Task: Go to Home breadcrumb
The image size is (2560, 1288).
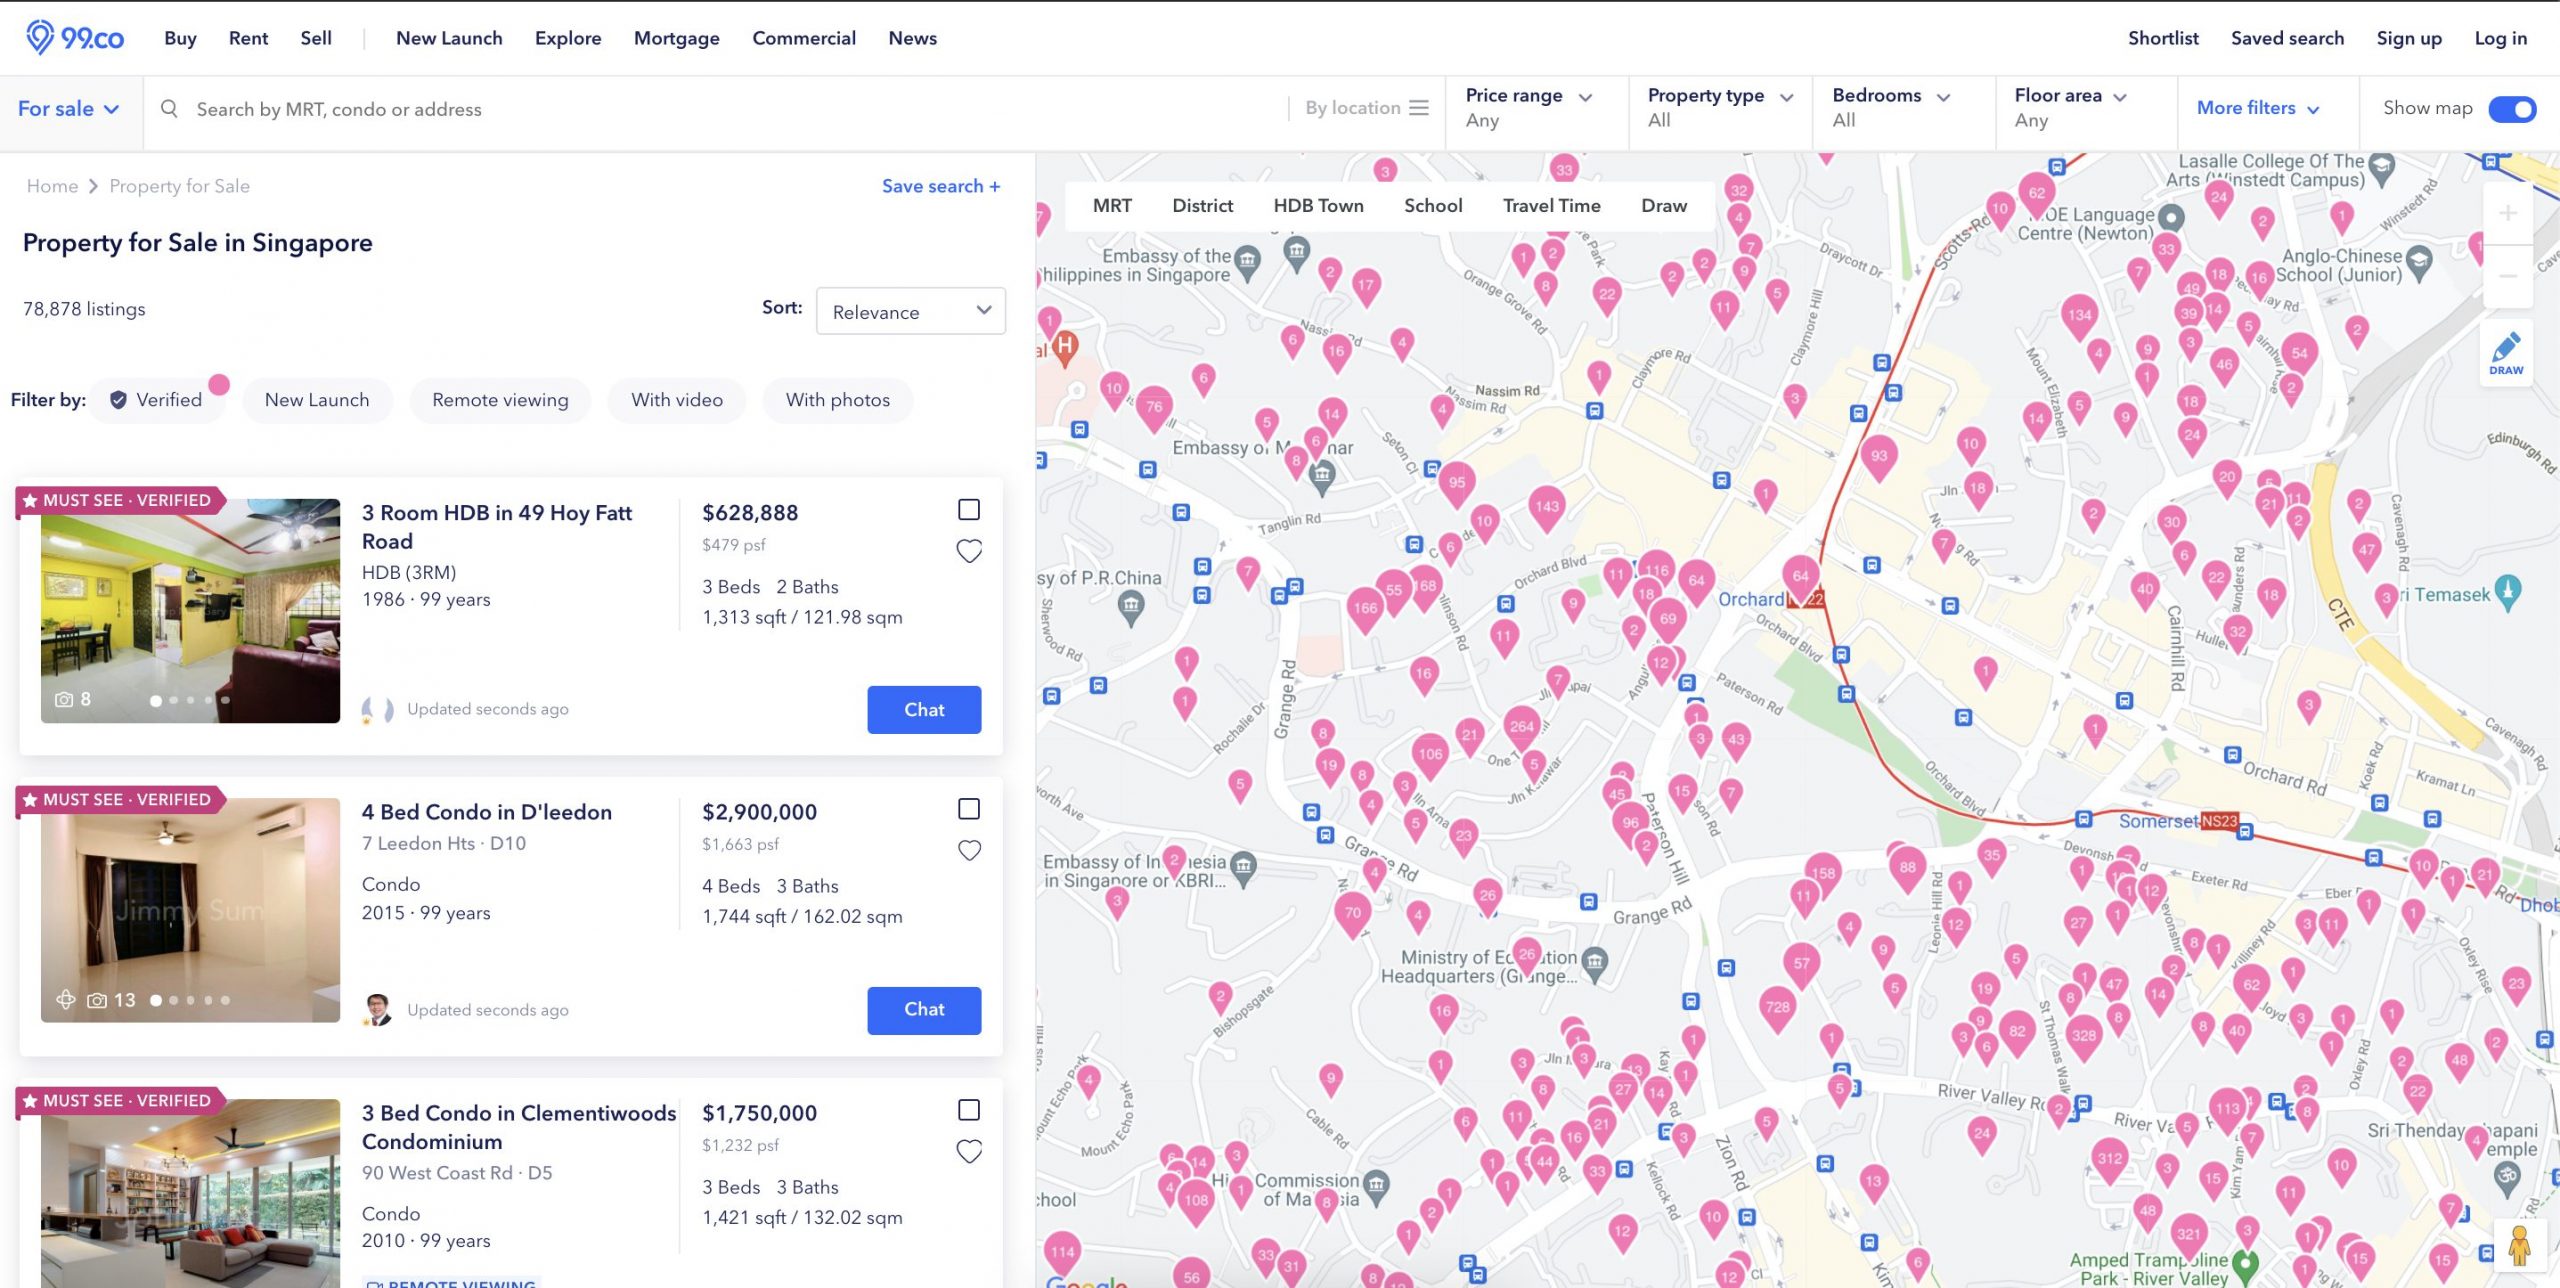Action: point(52,186)
